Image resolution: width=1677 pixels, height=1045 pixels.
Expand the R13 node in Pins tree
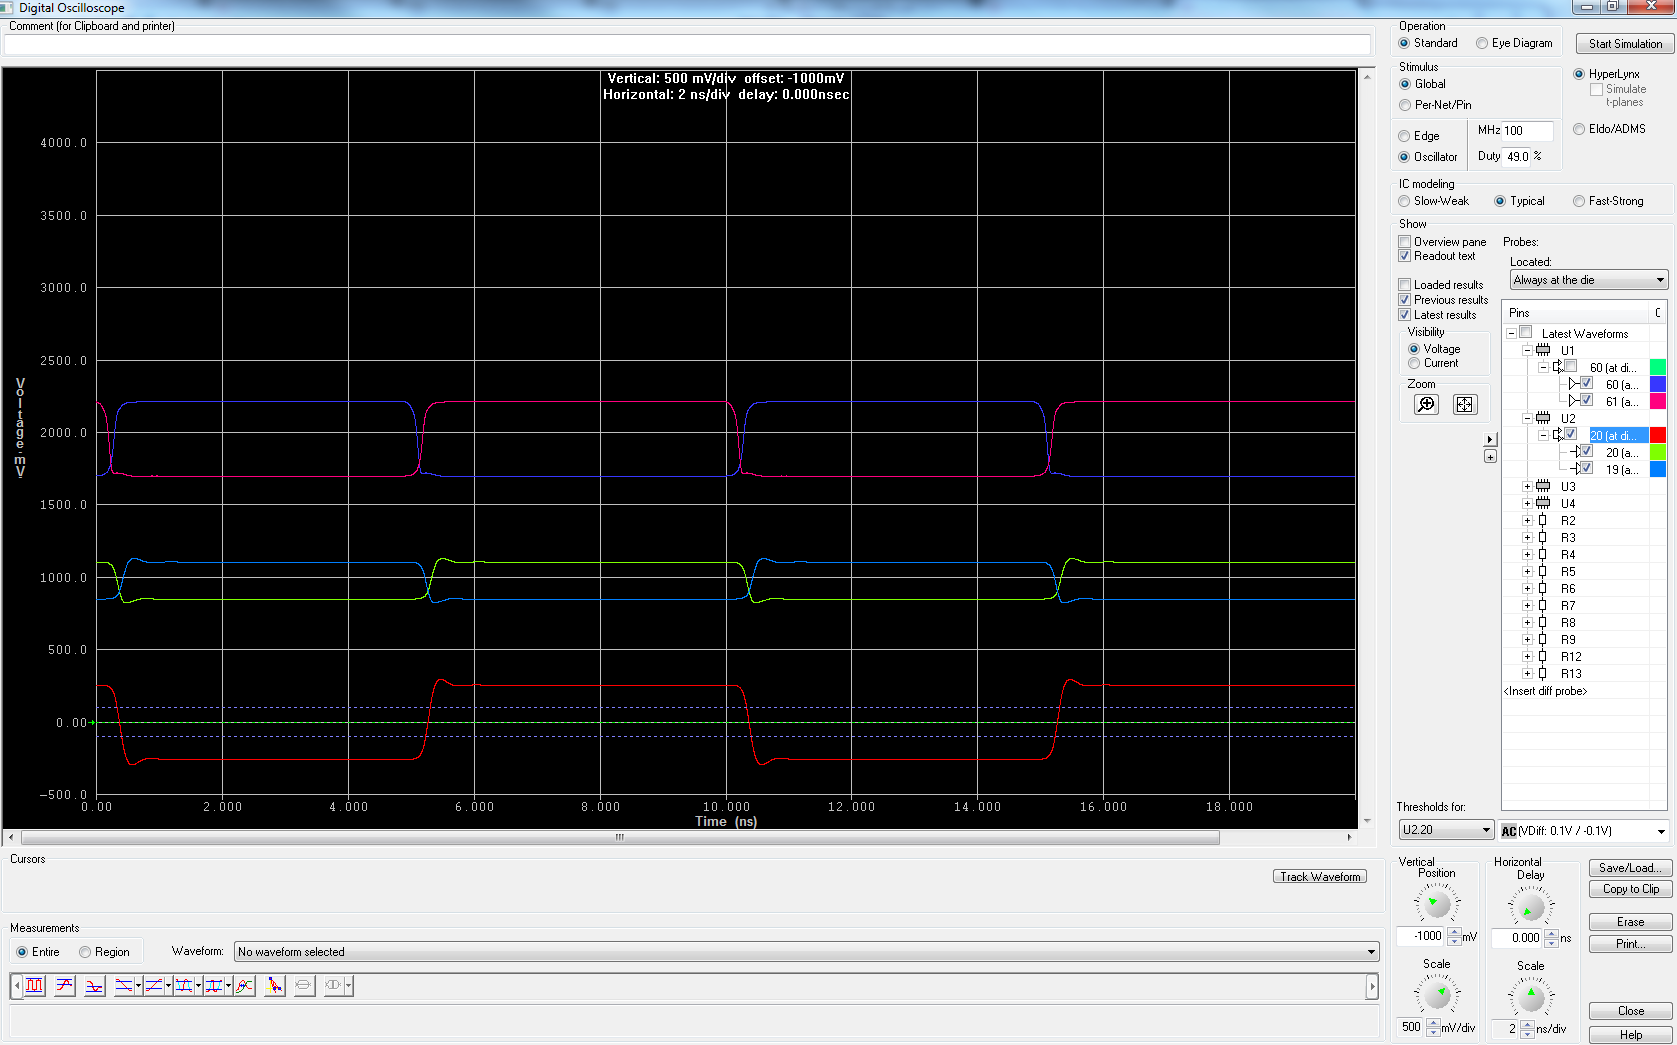tap(1527, 673)
